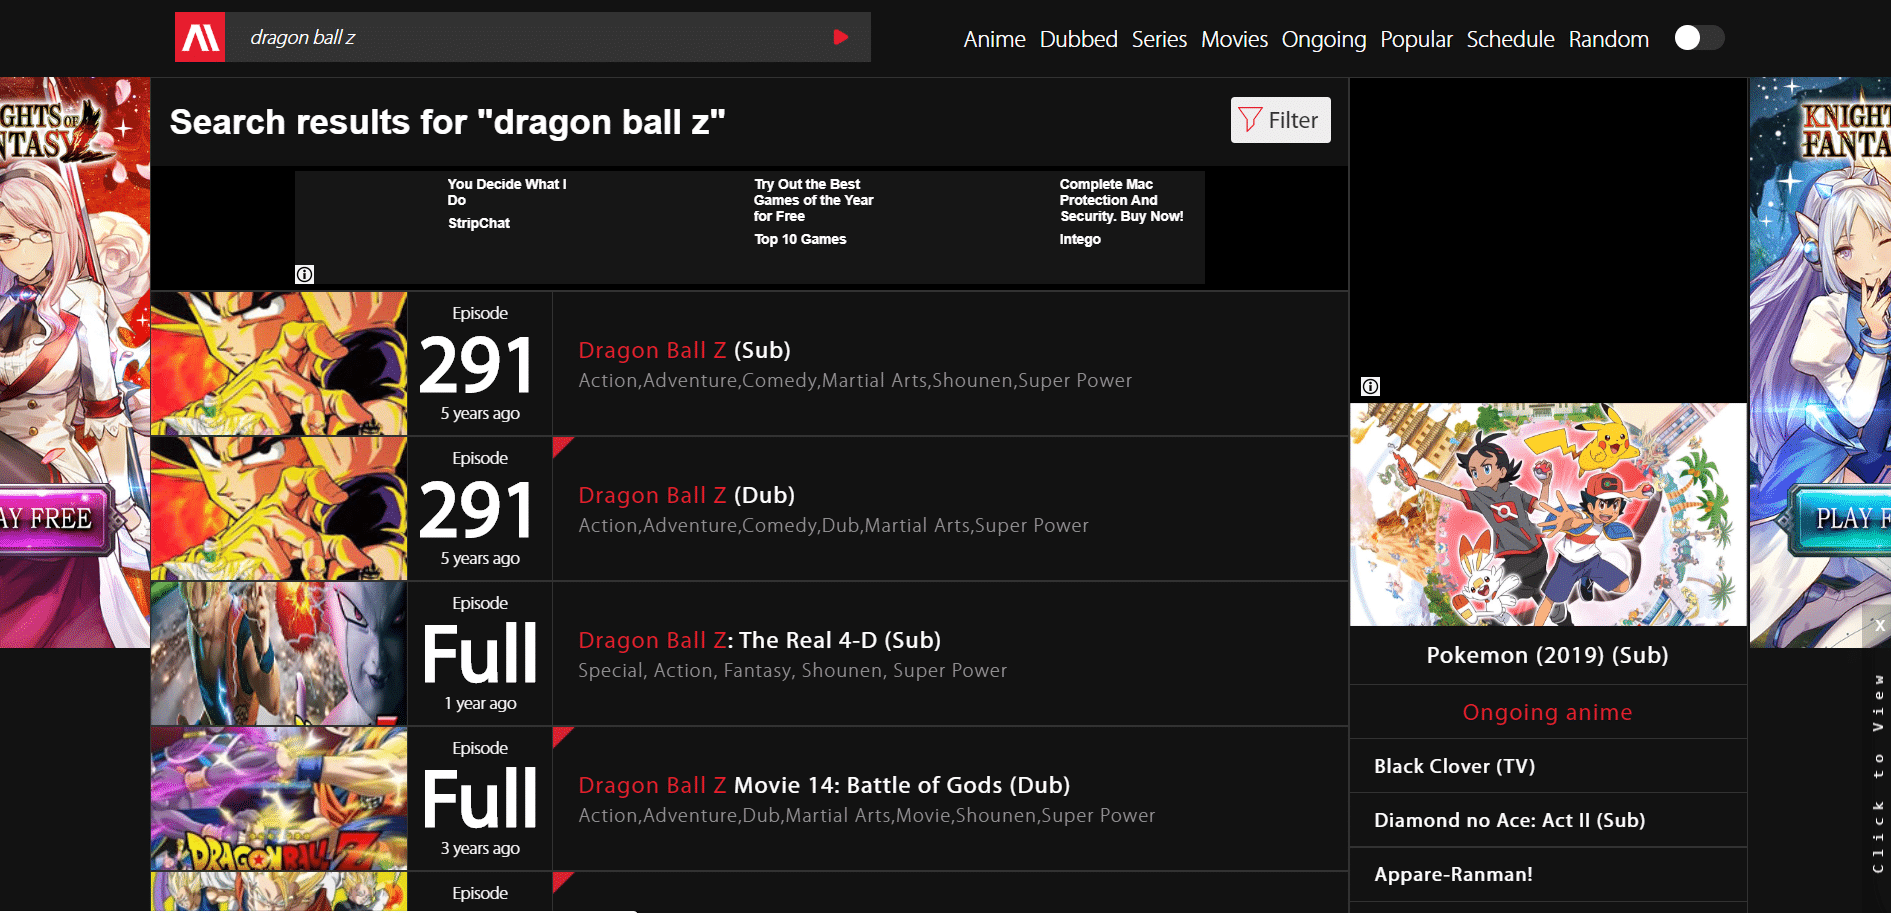Click ad info icon in sidebar ad

click(x=1370, y=386)
